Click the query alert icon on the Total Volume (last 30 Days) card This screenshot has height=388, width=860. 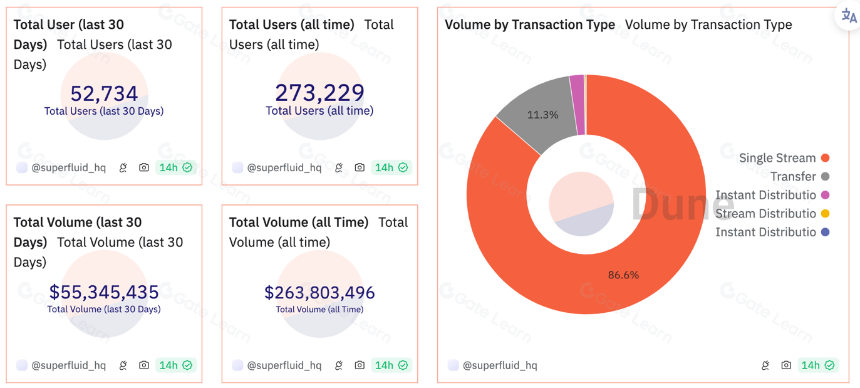coord(123,365)
